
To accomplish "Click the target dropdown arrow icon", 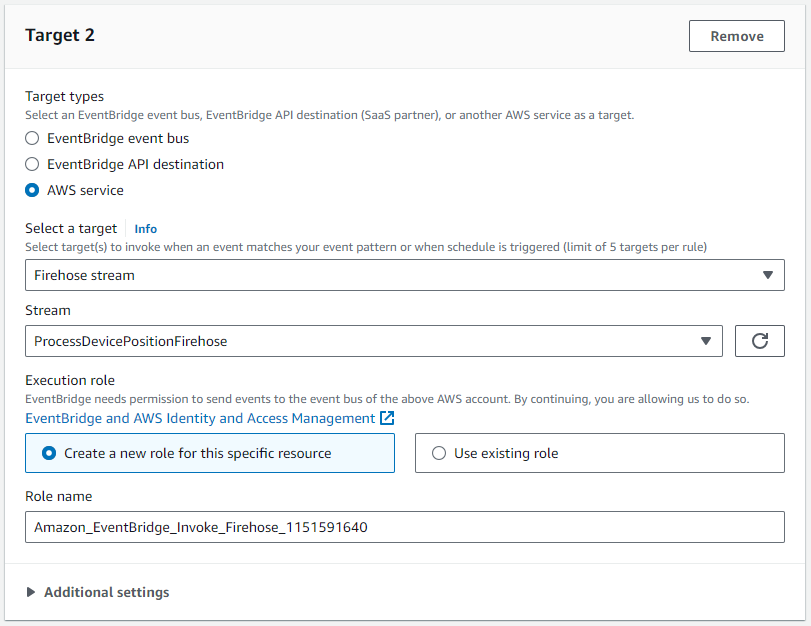I will (x=767, y=275).
